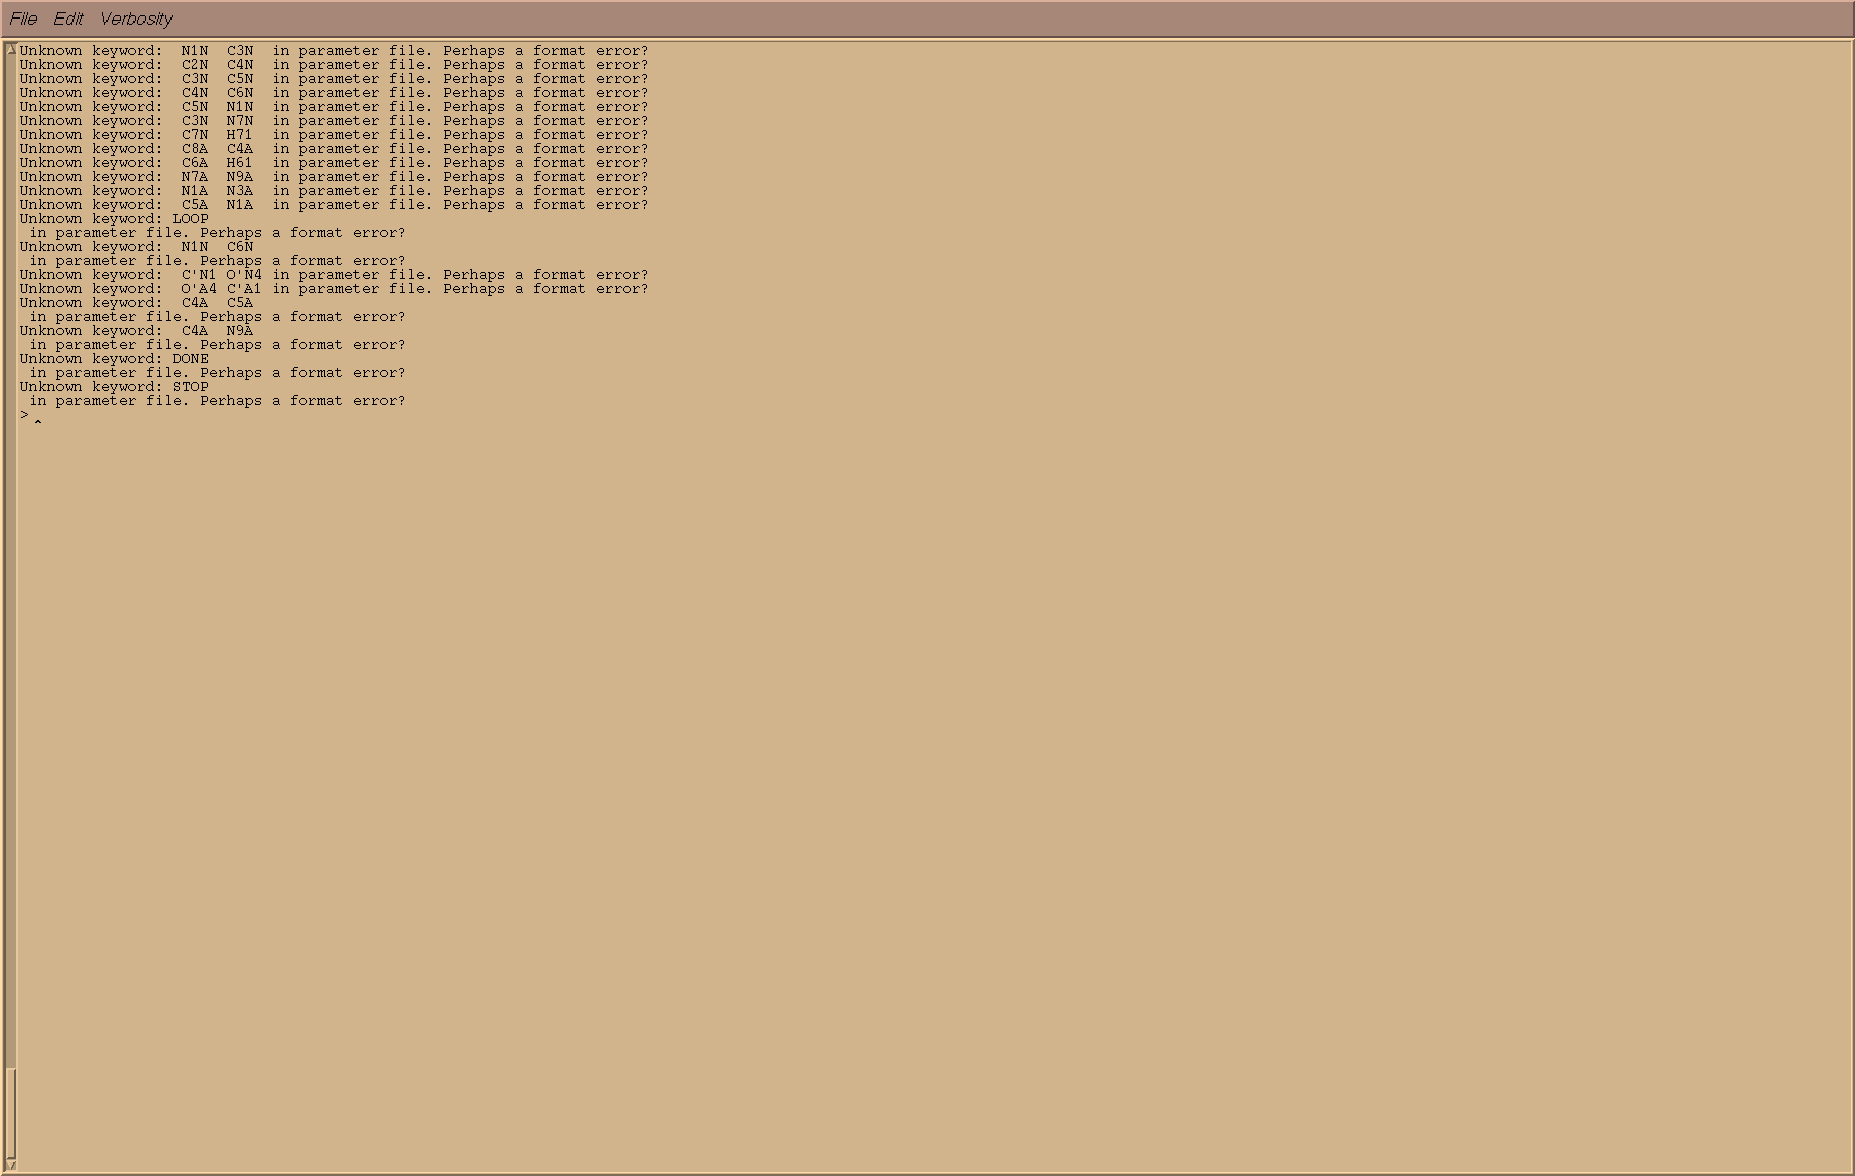Screen dimensions: 1855x1176
Task: Click the 'C4A N9A' keyword text
Action: (217, 331)
